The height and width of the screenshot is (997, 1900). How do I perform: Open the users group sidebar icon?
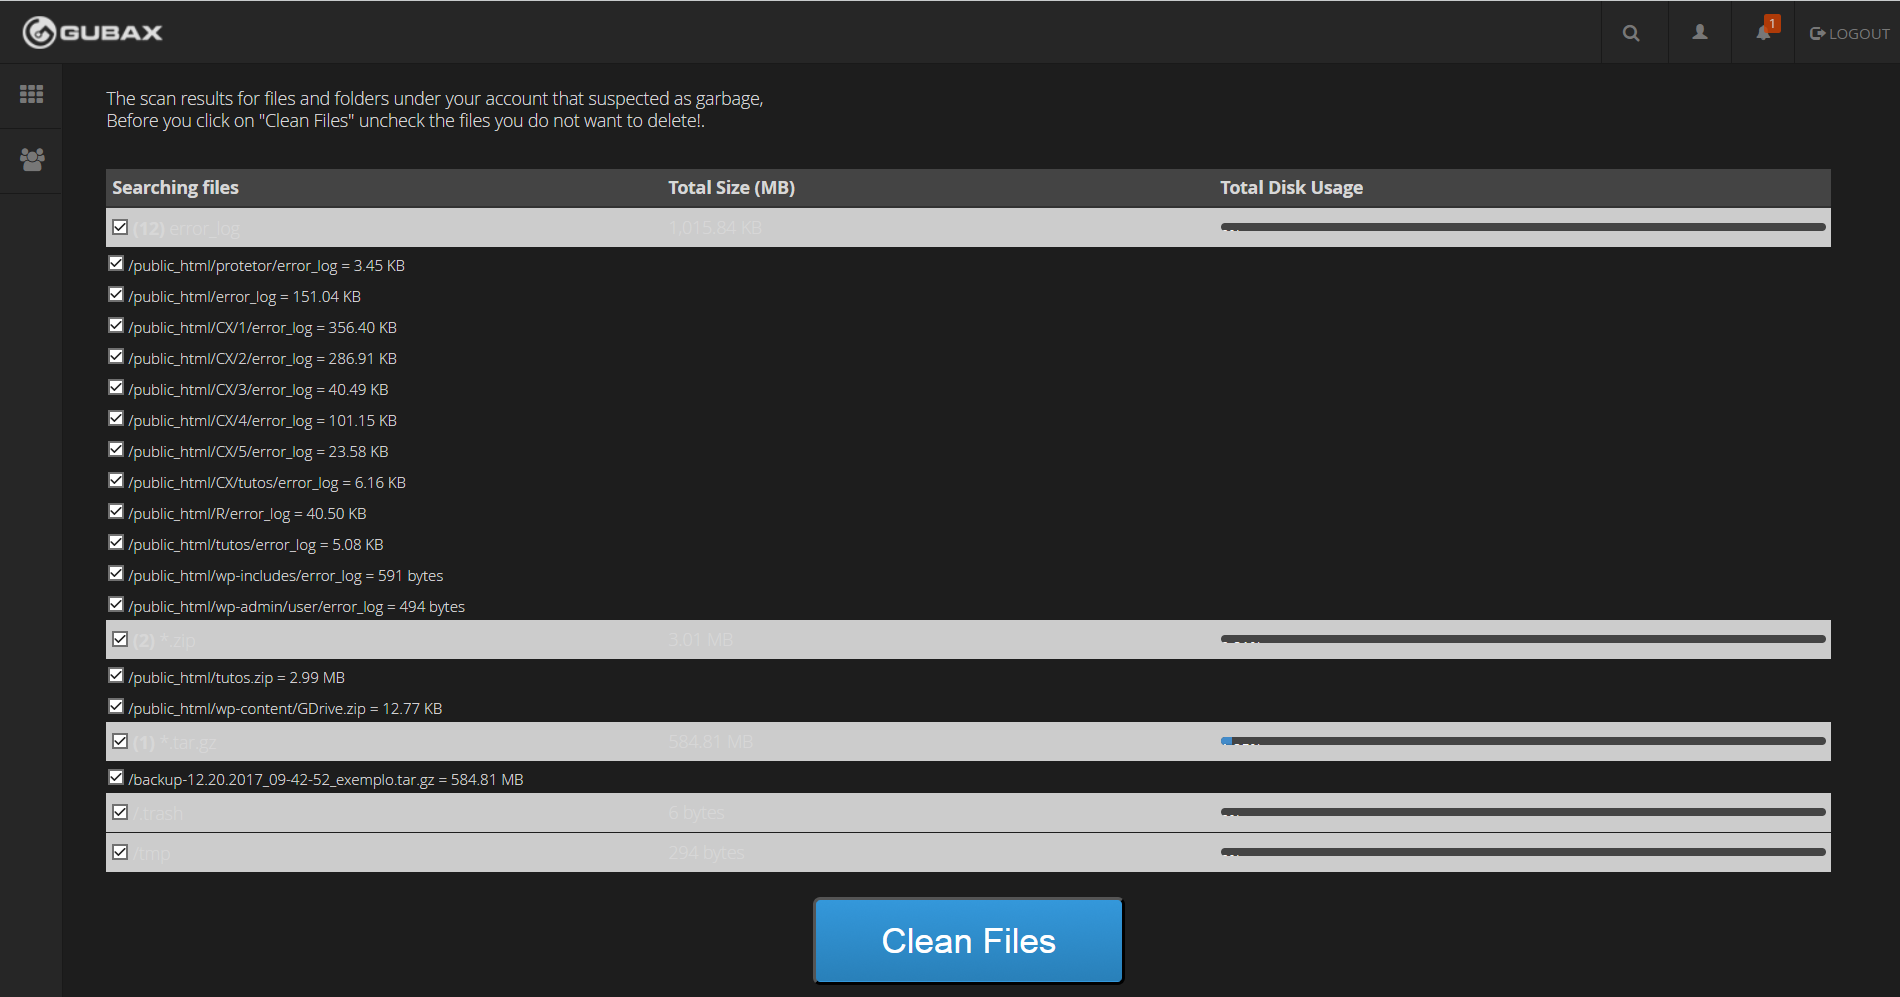tap(31, 159)
